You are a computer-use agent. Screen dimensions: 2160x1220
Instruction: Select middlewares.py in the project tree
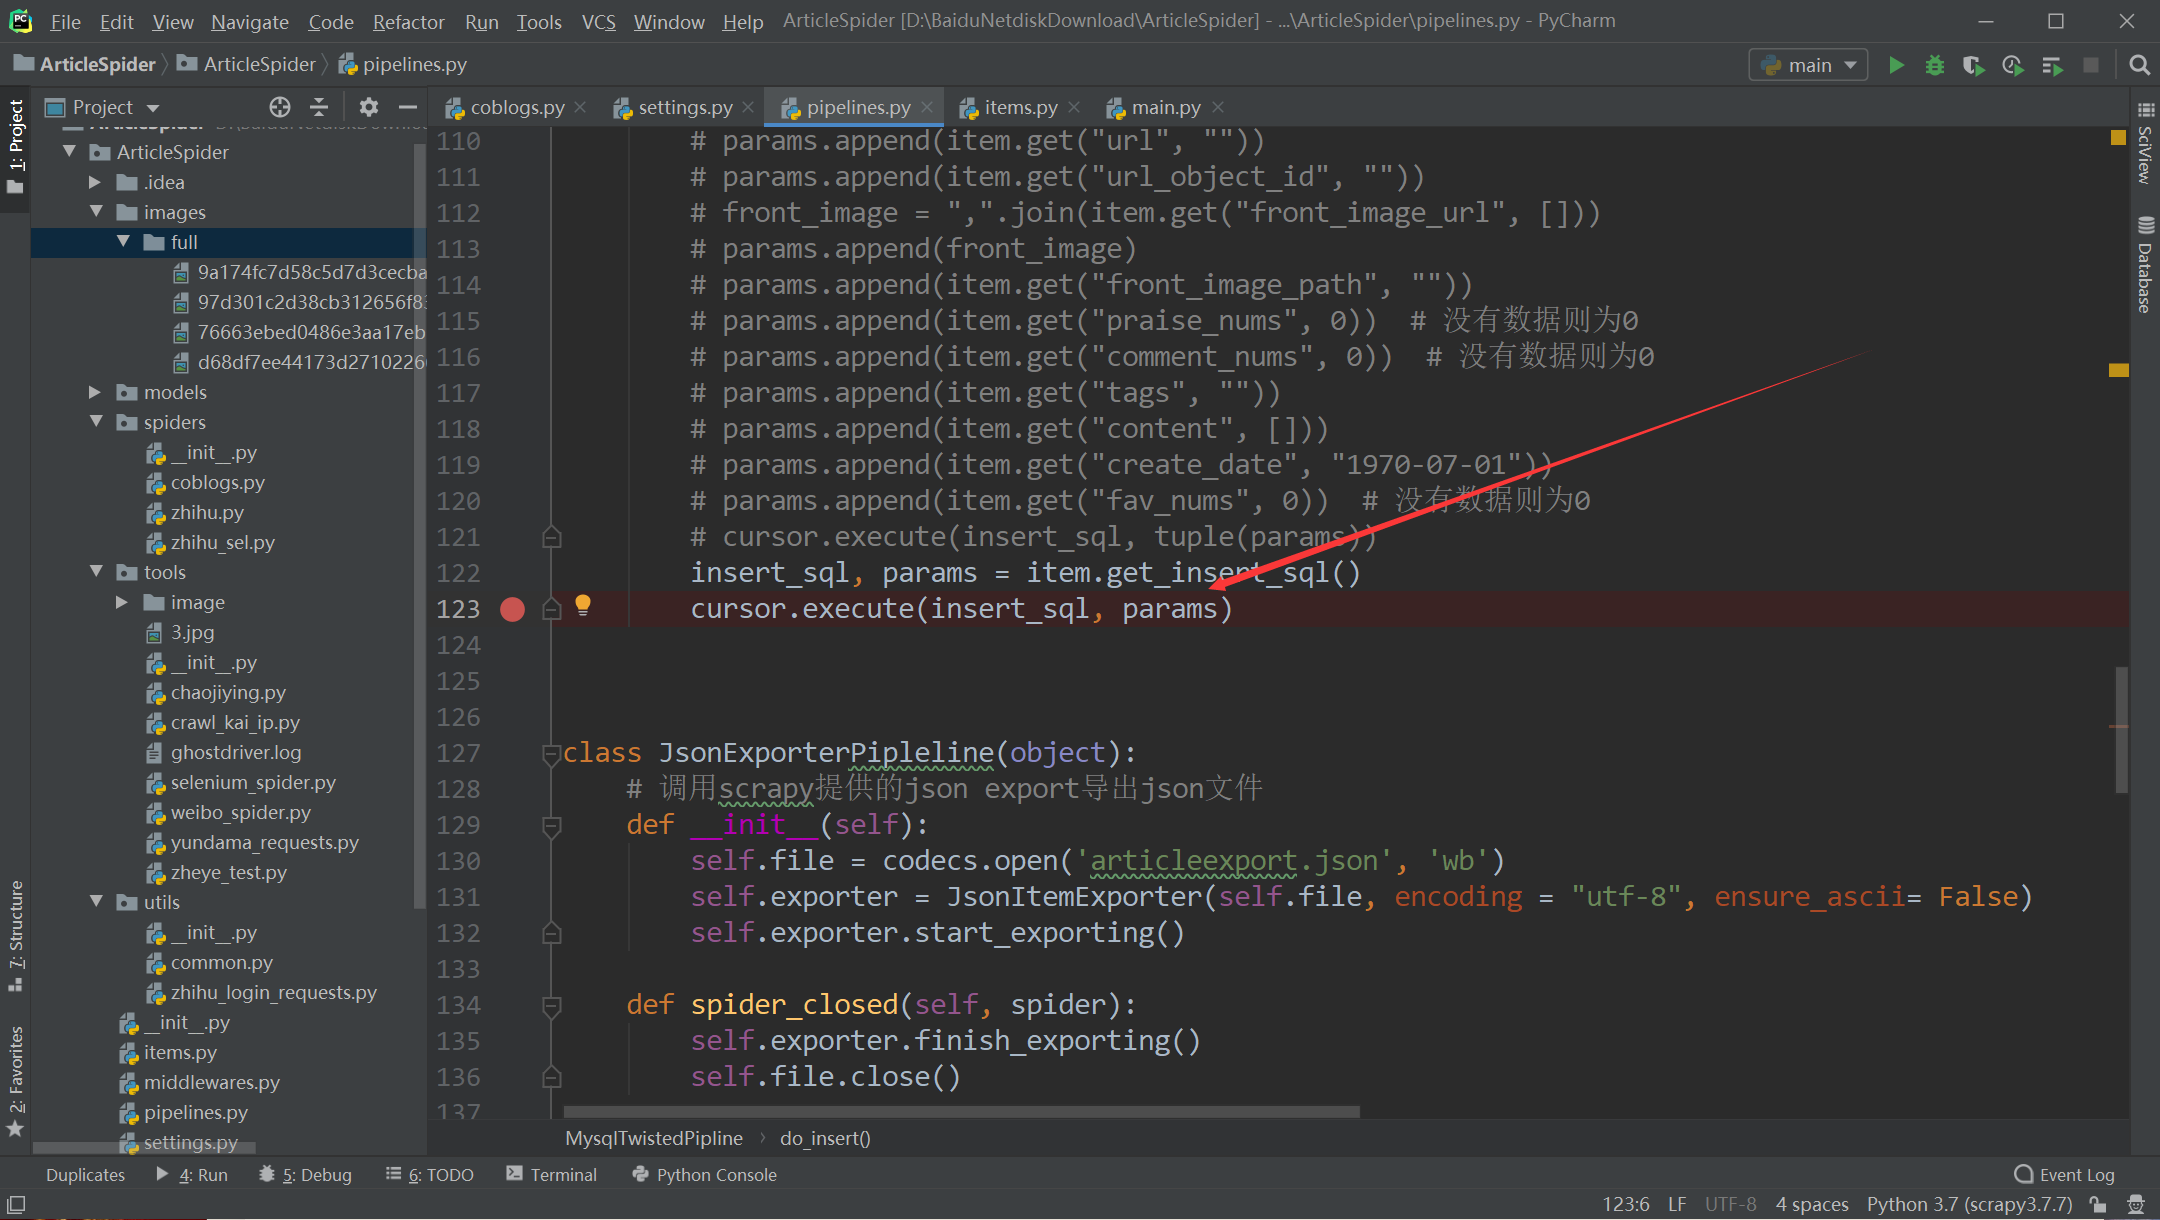(211, 1082)
